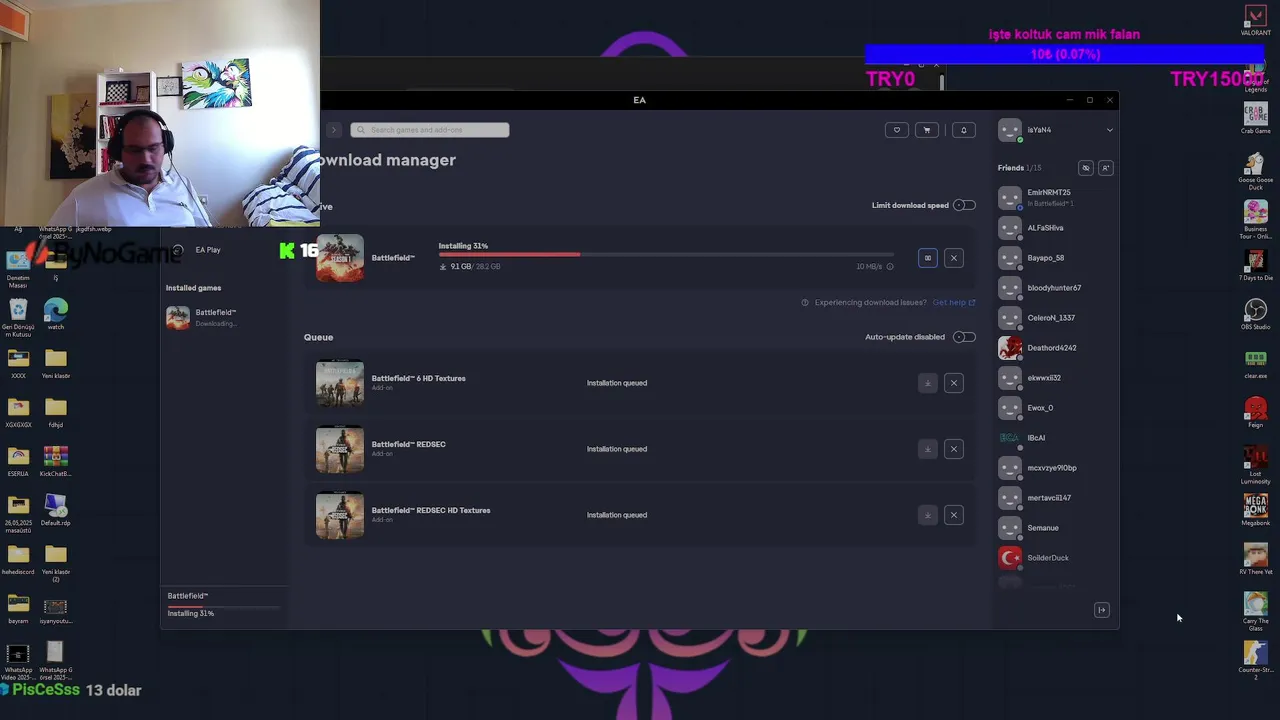Hide the friends list via the eye-slash icon
This screenshot has width=1280, height=720.
pos(1086,168)
